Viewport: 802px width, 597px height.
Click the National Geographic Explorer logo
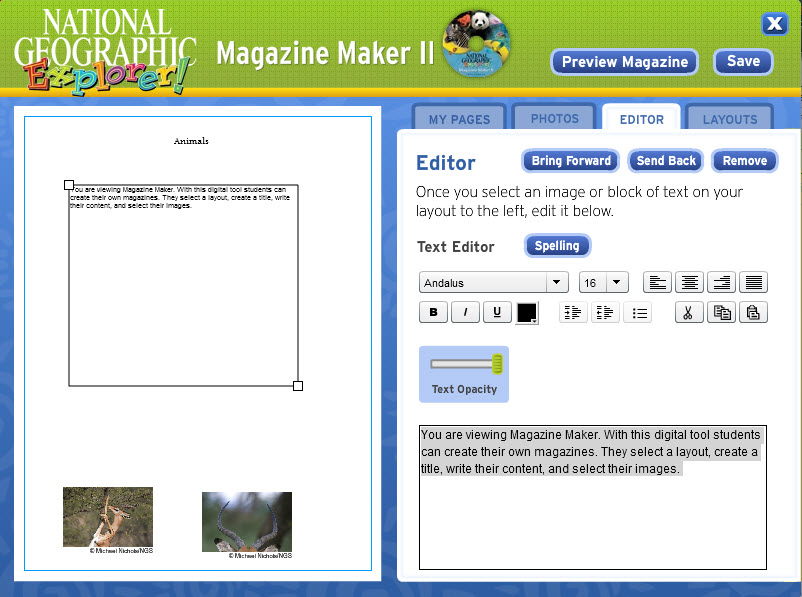pos(105,50)
